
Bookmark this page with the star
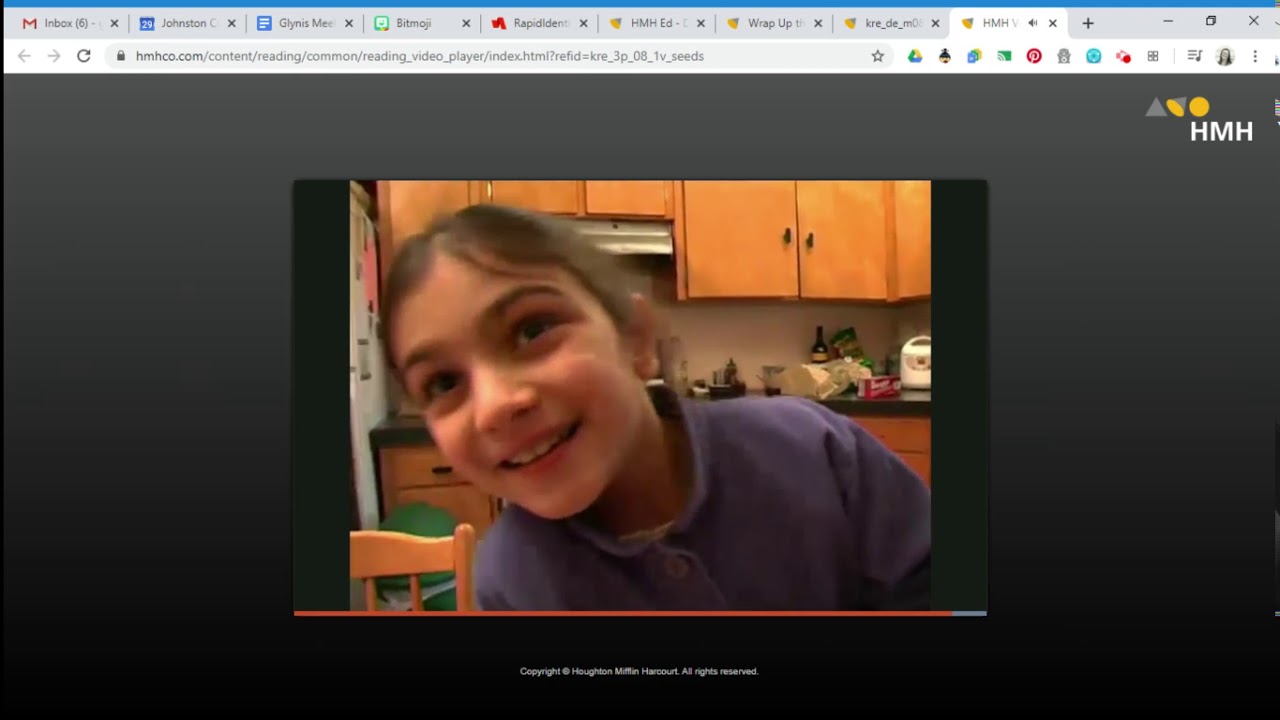pyautogui.click(x=878, y=56)
